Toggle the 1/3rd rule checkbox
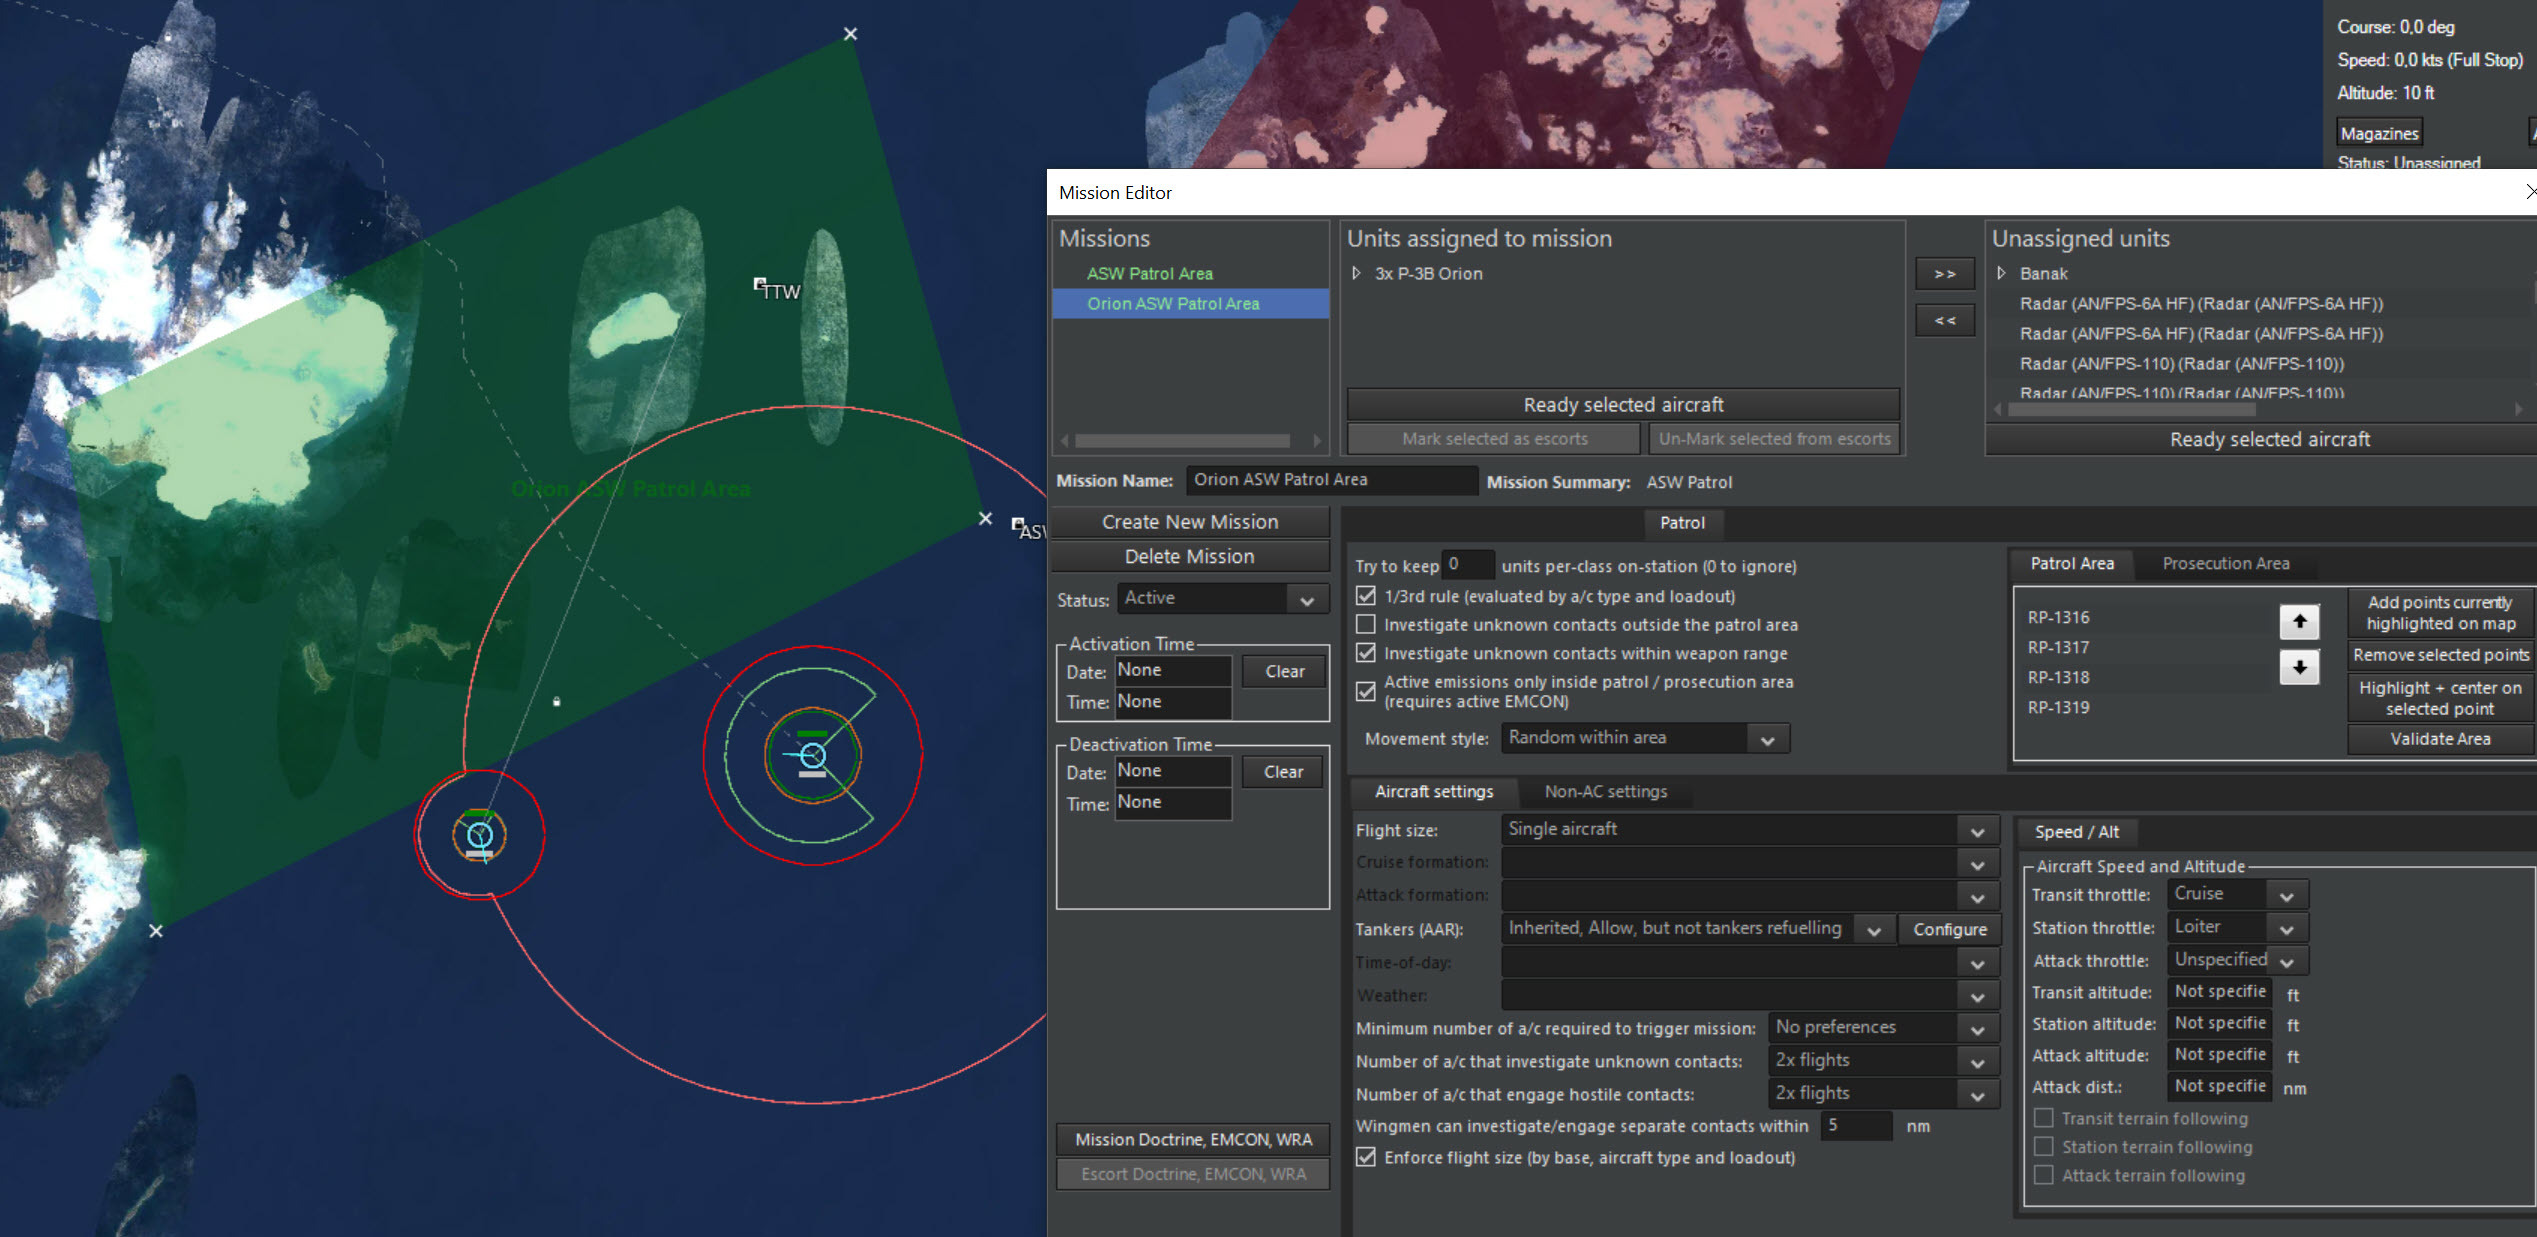 [1366, 596]
